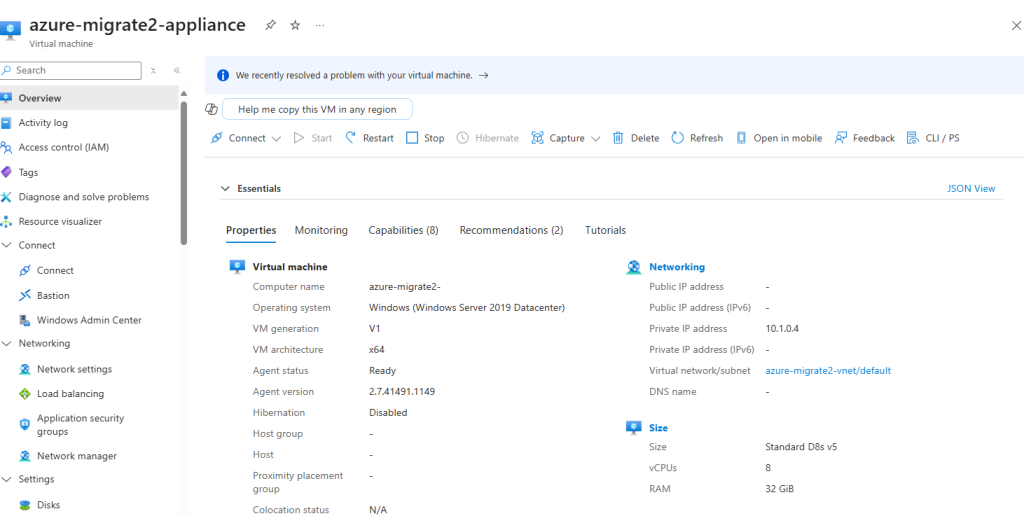Viewport: 1024px width, 516px height.
Task: Open in mobile icon button
Action: click(x=741, y=138)
